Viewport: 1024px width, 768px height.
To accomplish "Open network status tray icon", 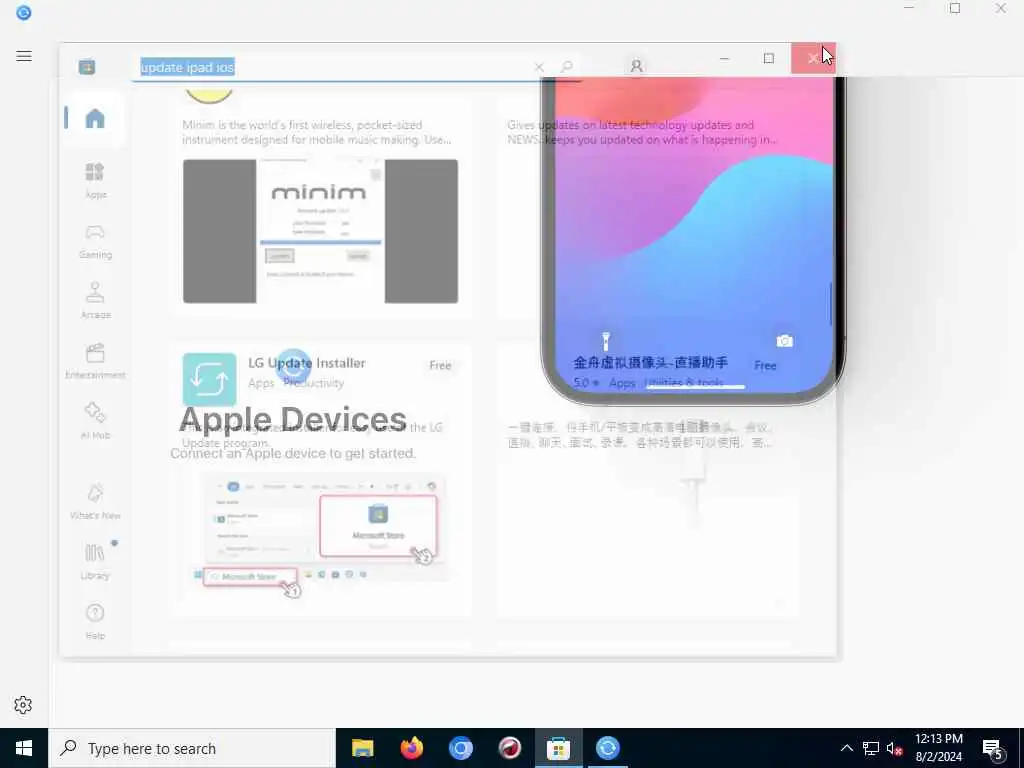I will (x=871, y=748).
